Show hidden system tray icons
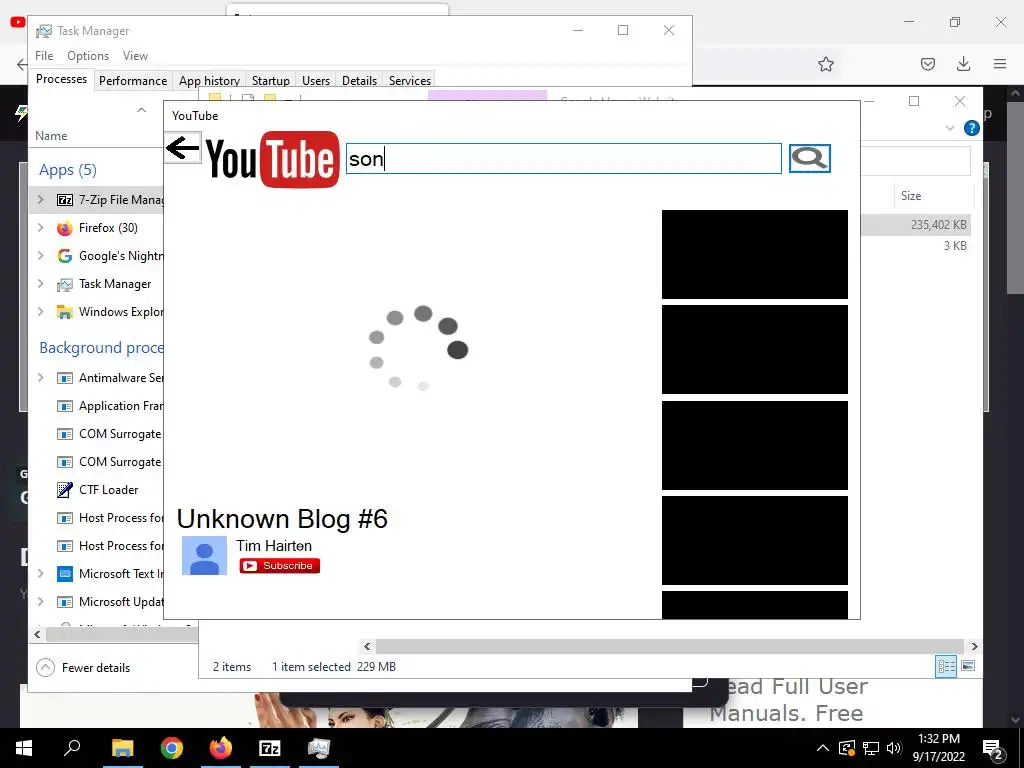 coord(823,748)
